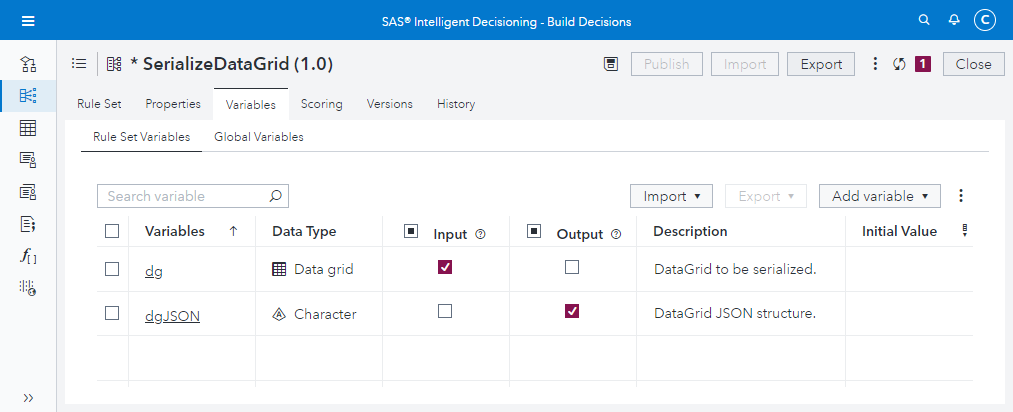1013x412 pixels.
Task: Sort by the Variables column header
Action: point(175,231)
